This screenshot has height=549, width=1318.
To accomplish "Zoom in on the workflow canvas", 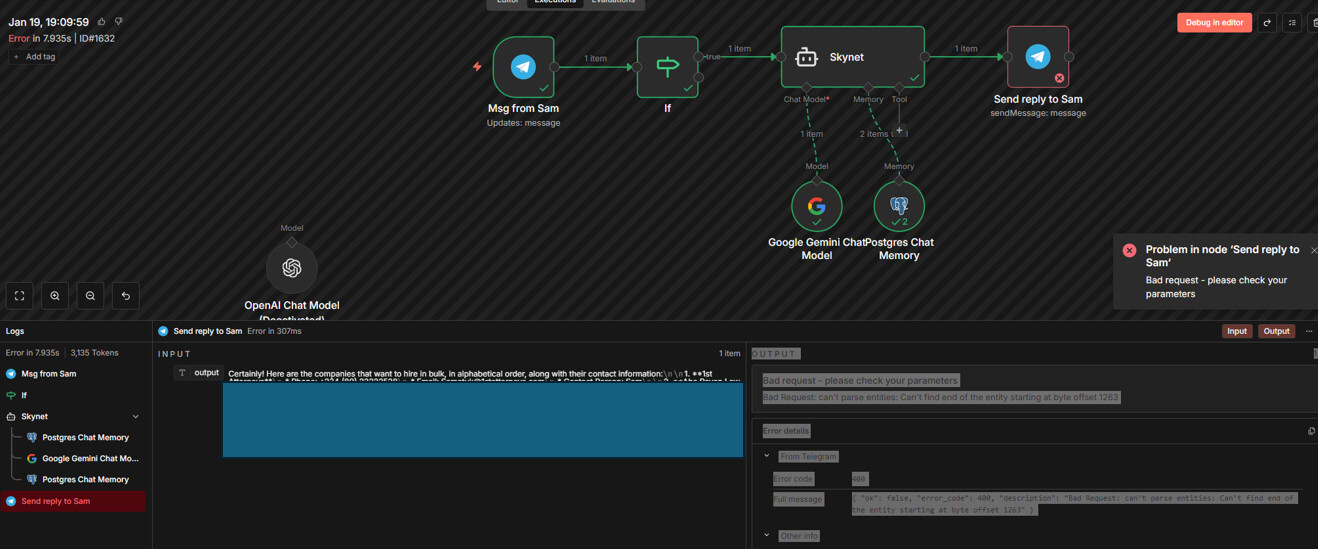I will (x=55, y=296).
